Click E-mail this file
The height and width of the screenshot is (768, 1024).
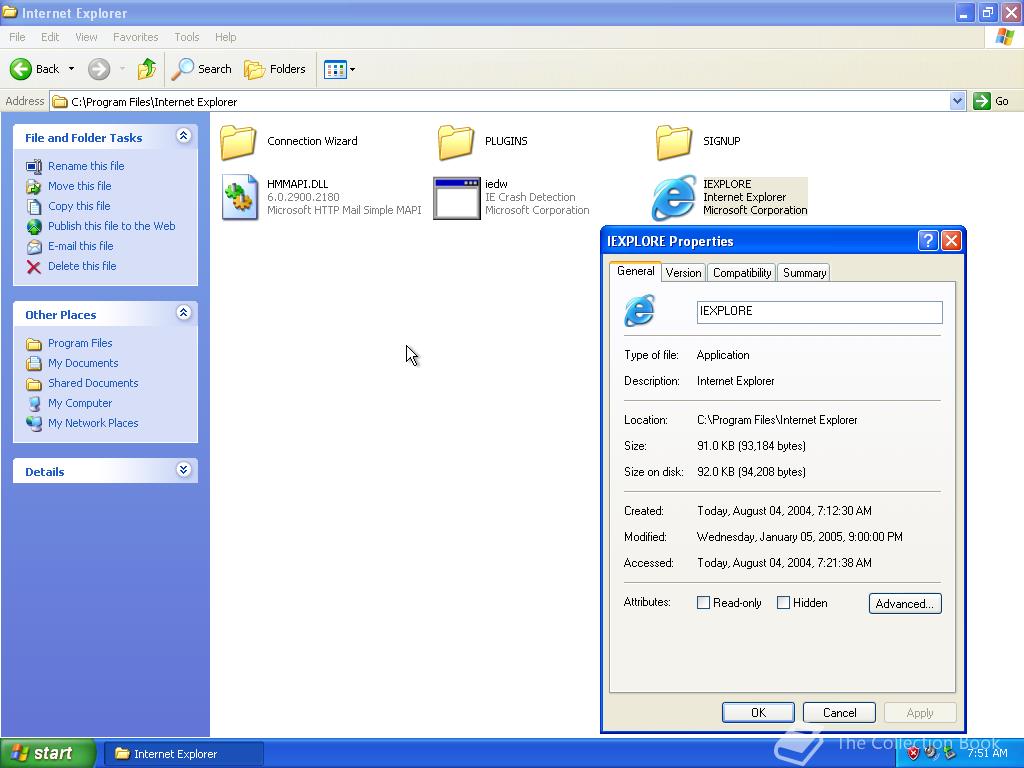point(80,246)
